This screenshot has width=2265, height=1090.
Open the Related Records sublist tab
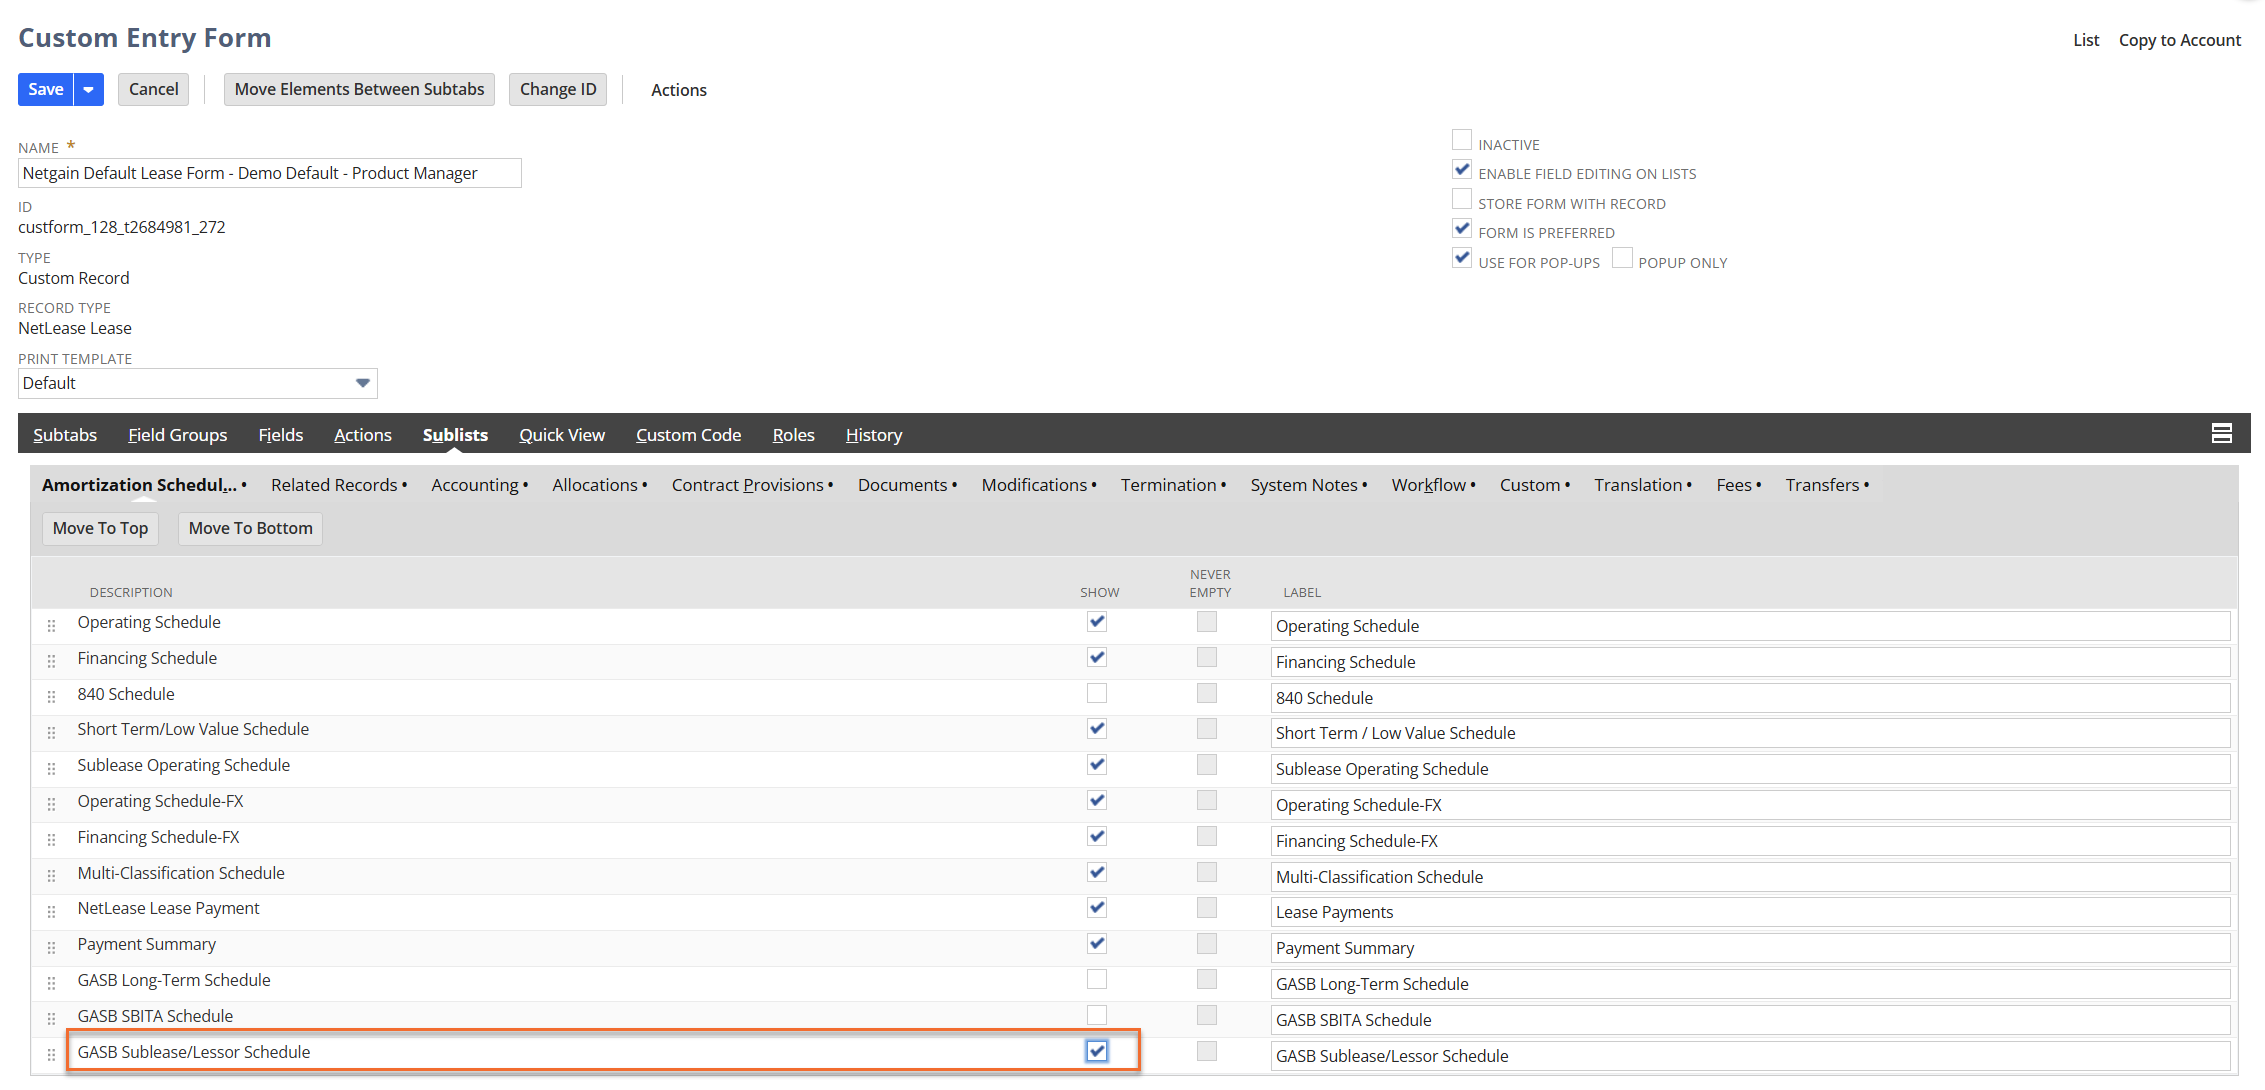[x=334, y=485]
